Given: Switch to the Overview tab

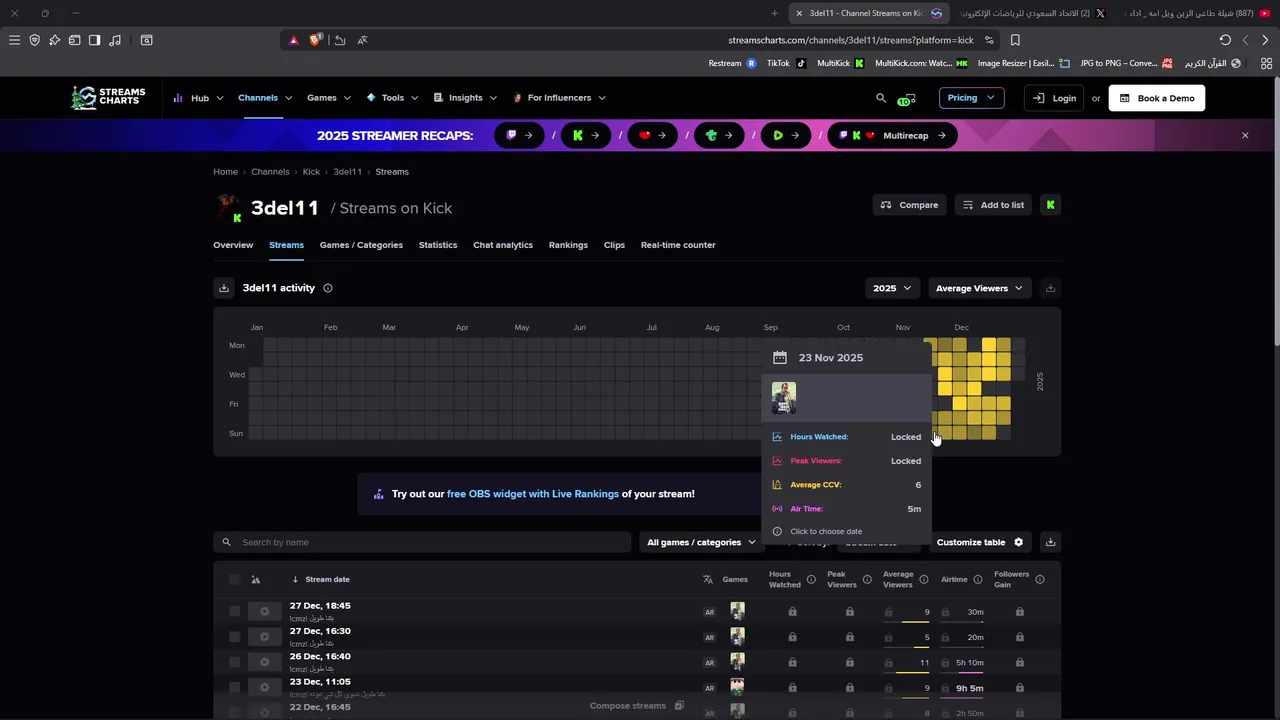Looking at the screenshot, I should [x=233, y=245].
